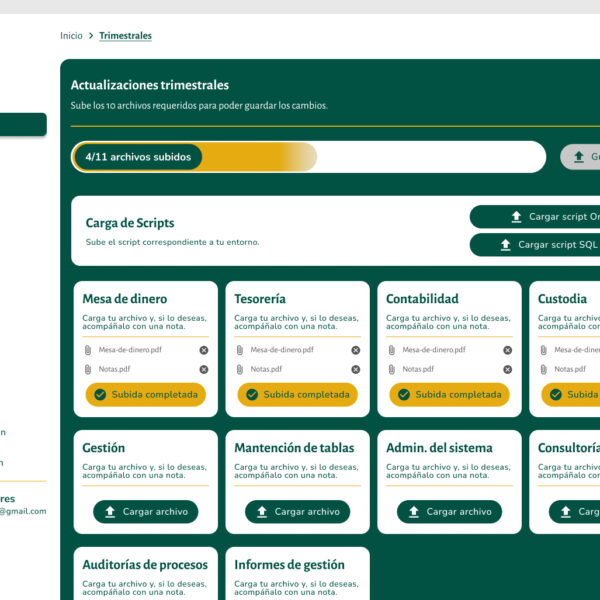Click paperclip icon beside Tesorería Mesa-de-dinero.pdf
This screenshot has height=600, width=600.
240,350
